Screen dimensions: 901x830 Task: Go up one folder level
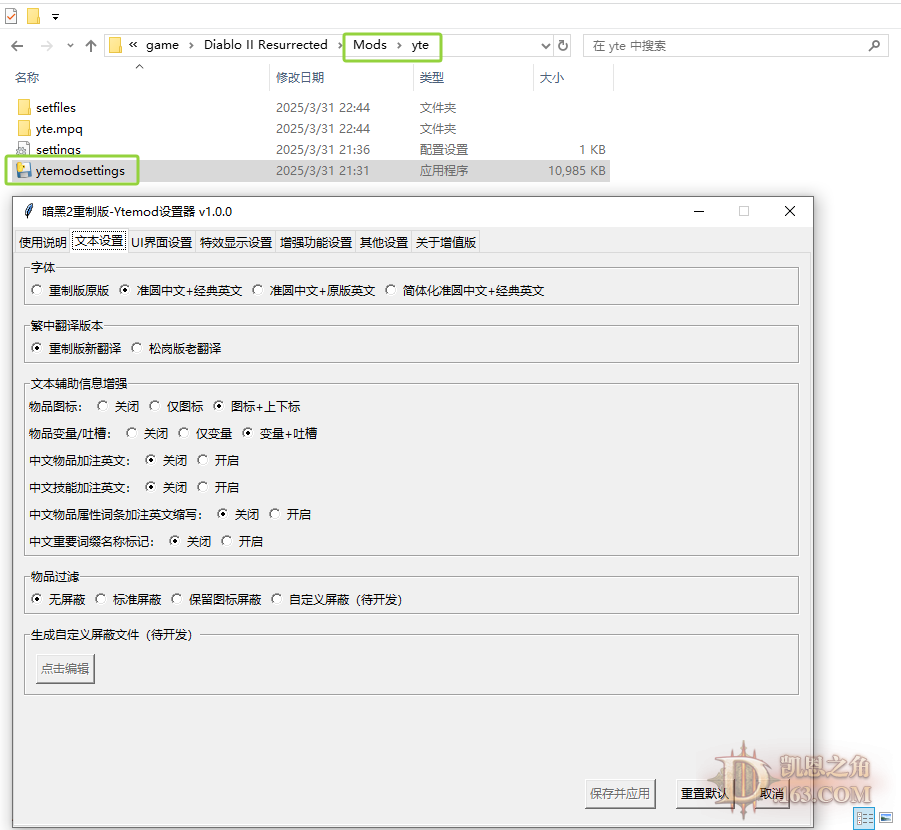tap(91, 46)
